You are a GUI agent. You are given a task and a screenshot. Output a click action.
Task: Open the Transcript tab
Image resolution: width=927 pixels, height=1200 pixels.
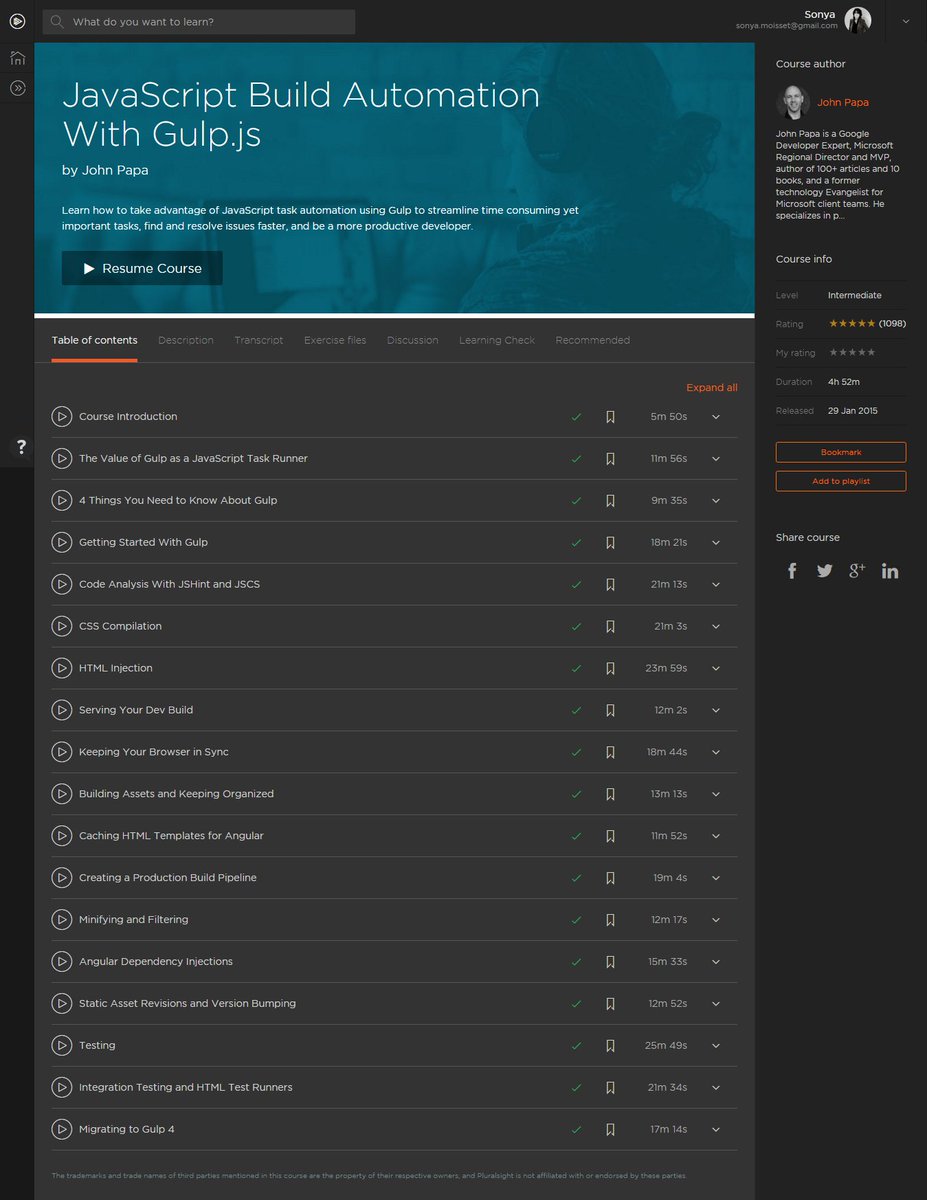coord(259,340)
